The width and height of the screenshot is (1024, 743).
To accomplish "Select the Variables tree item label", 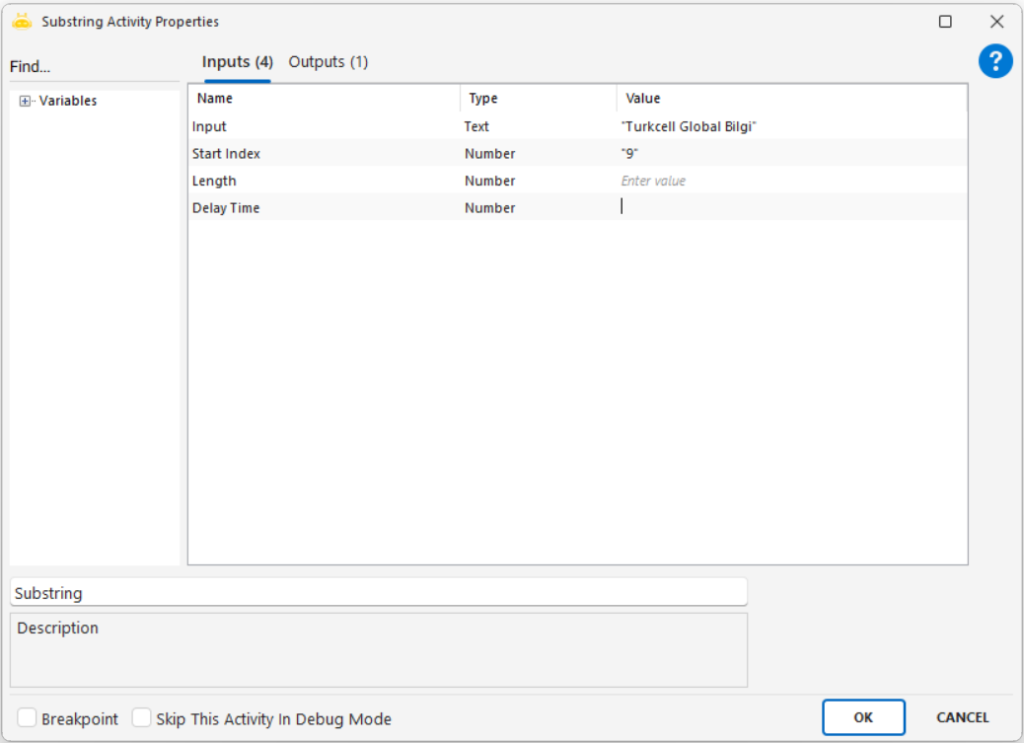I will point(68,101).
